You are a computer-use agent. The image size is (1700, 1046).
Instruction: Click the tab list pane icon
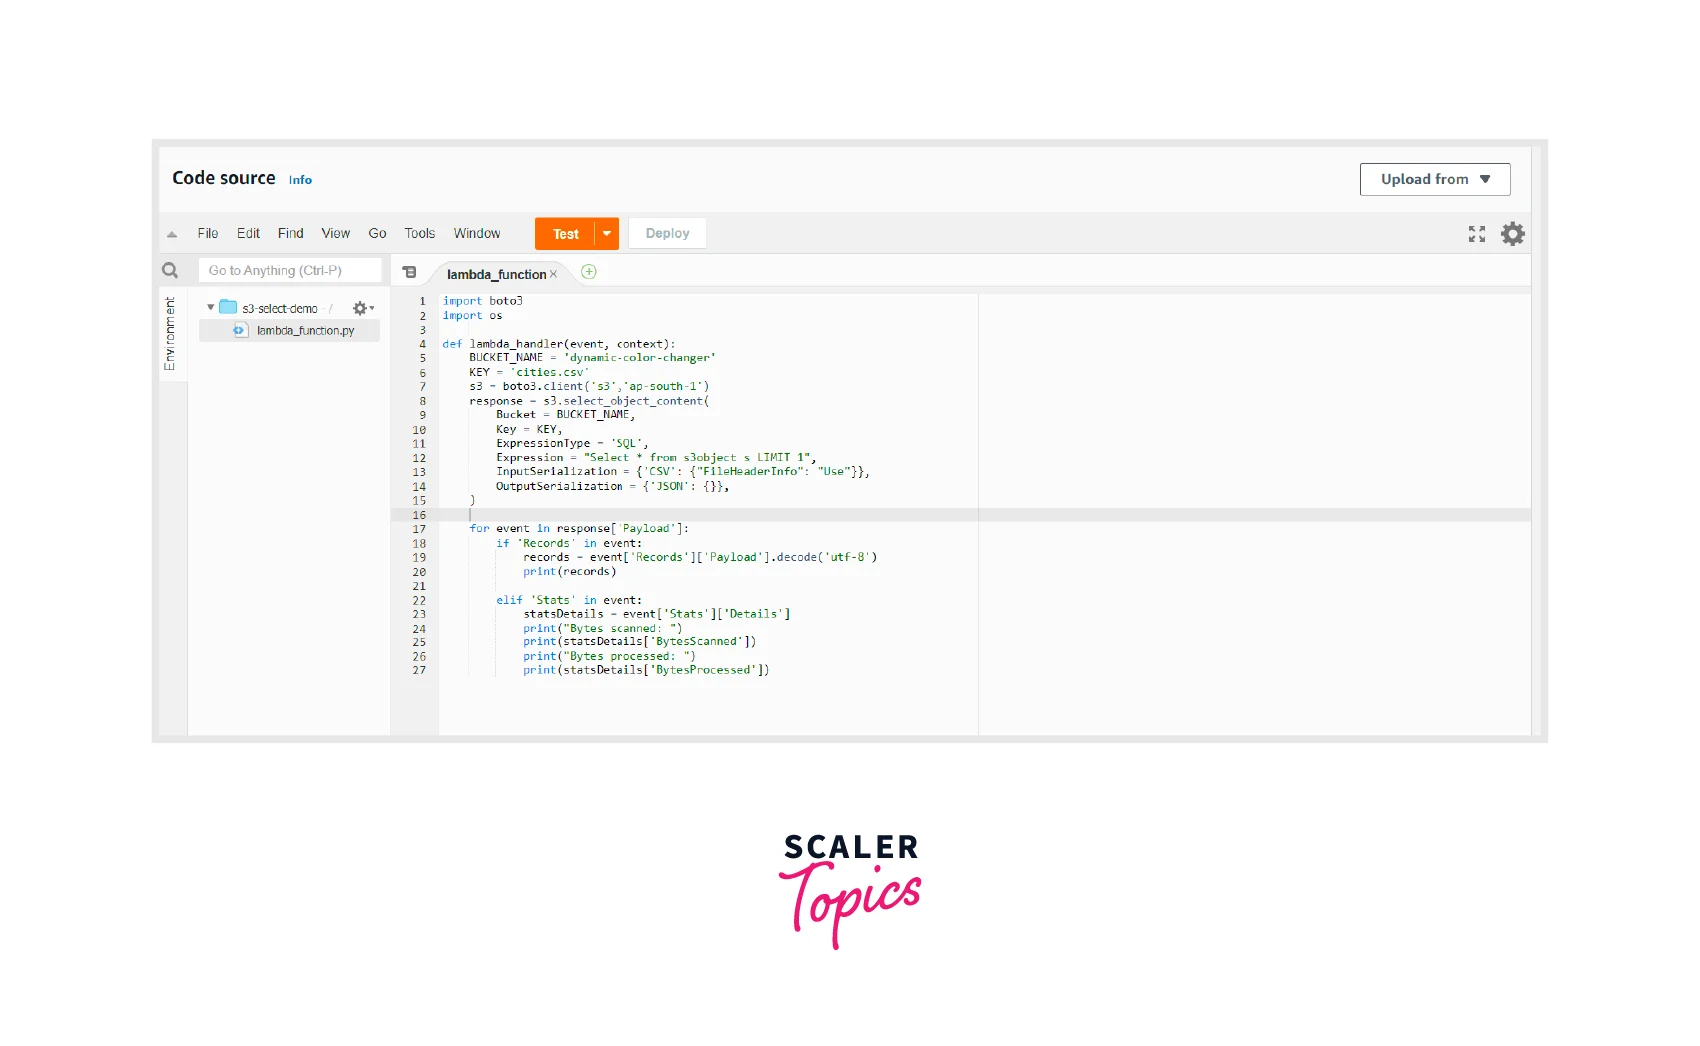(x=409, y=272)
